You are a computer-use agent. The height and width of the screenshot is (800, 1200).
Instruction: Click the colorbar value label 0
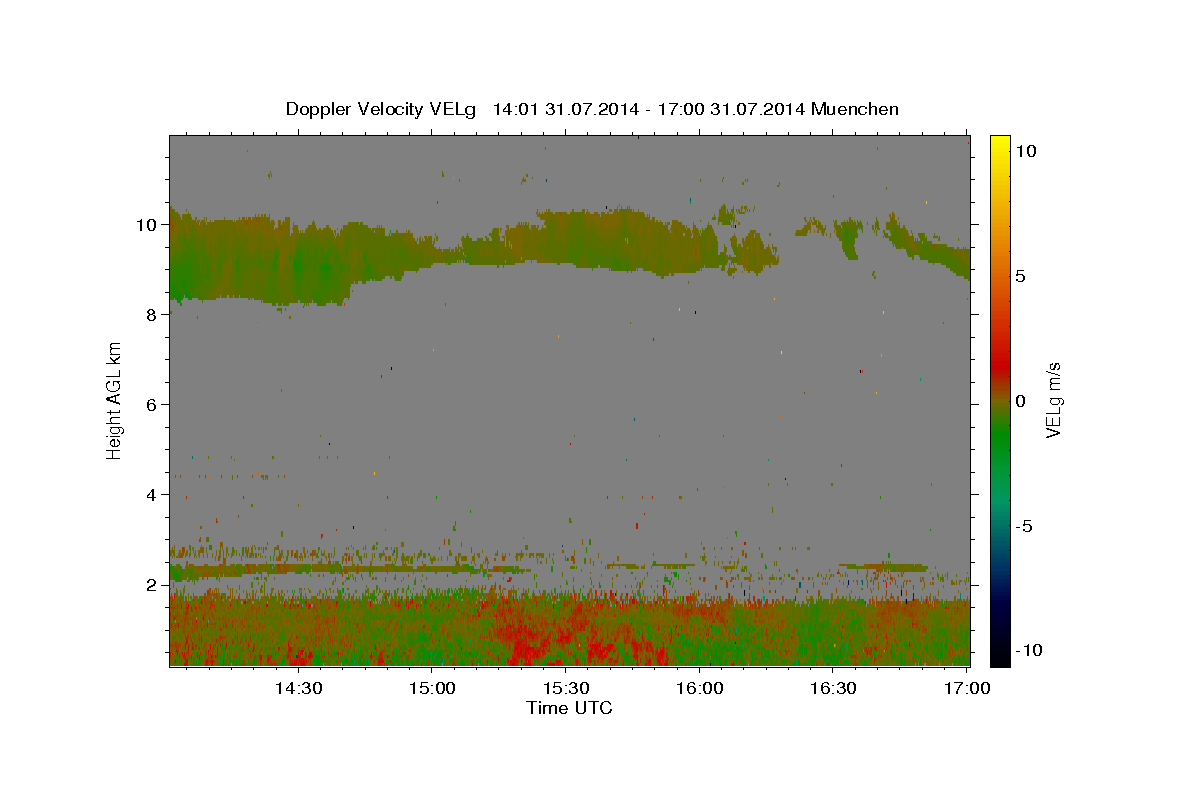pyautogui.click(x=1021, y=401)
